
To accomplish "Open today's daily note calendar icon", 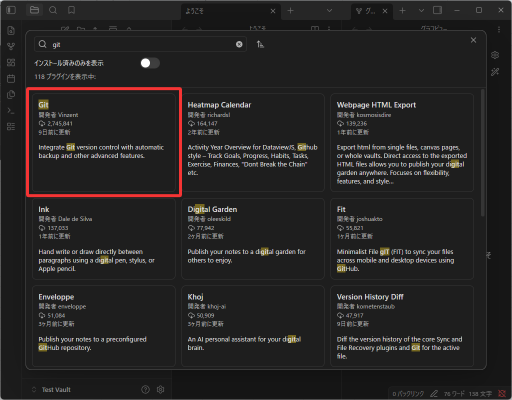I will point(11,79).
